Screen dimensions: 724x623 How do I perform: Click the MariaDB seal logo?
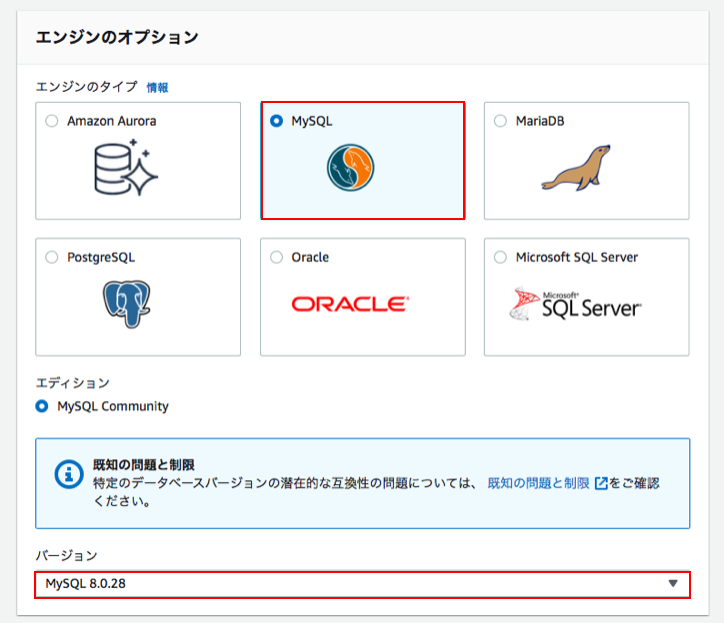pos(576,168)
